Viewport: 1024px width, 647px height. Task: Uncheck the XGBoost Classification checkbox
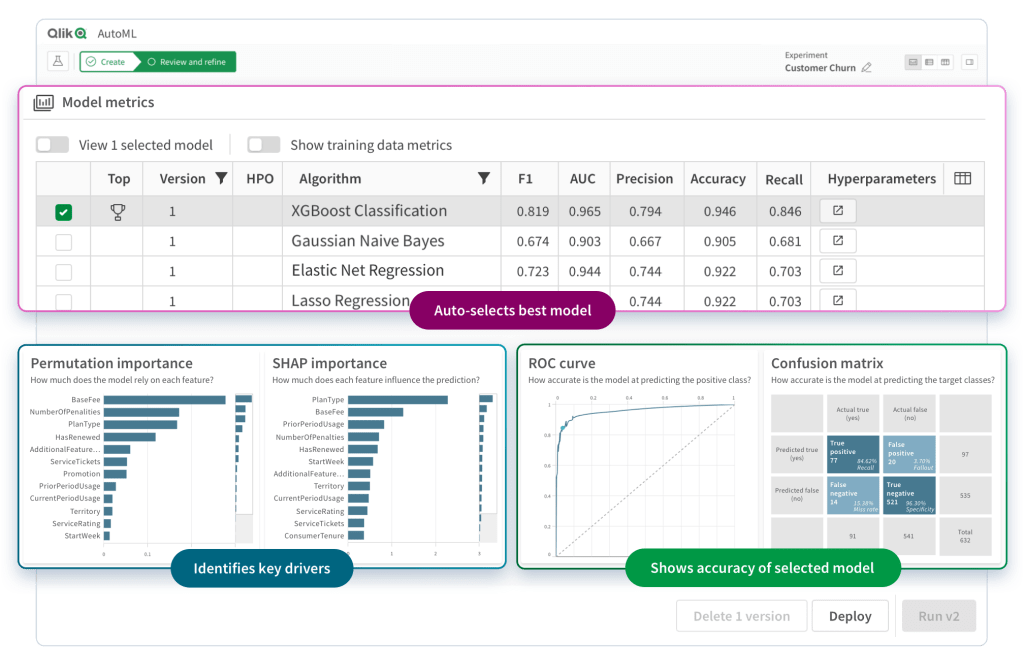(x=63, y=212)
